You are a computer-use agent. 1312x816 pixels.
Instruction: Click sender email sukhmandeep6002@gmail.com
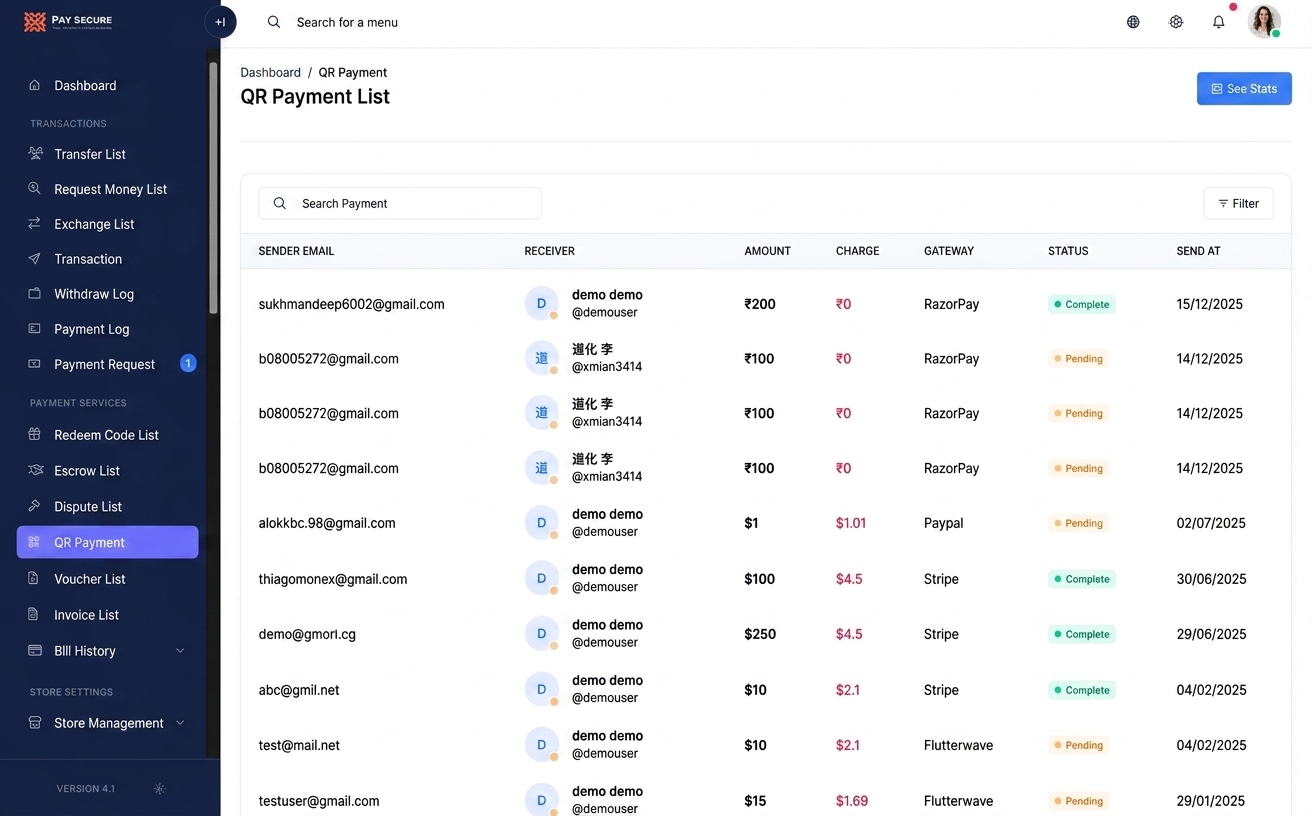coord(352,304)
